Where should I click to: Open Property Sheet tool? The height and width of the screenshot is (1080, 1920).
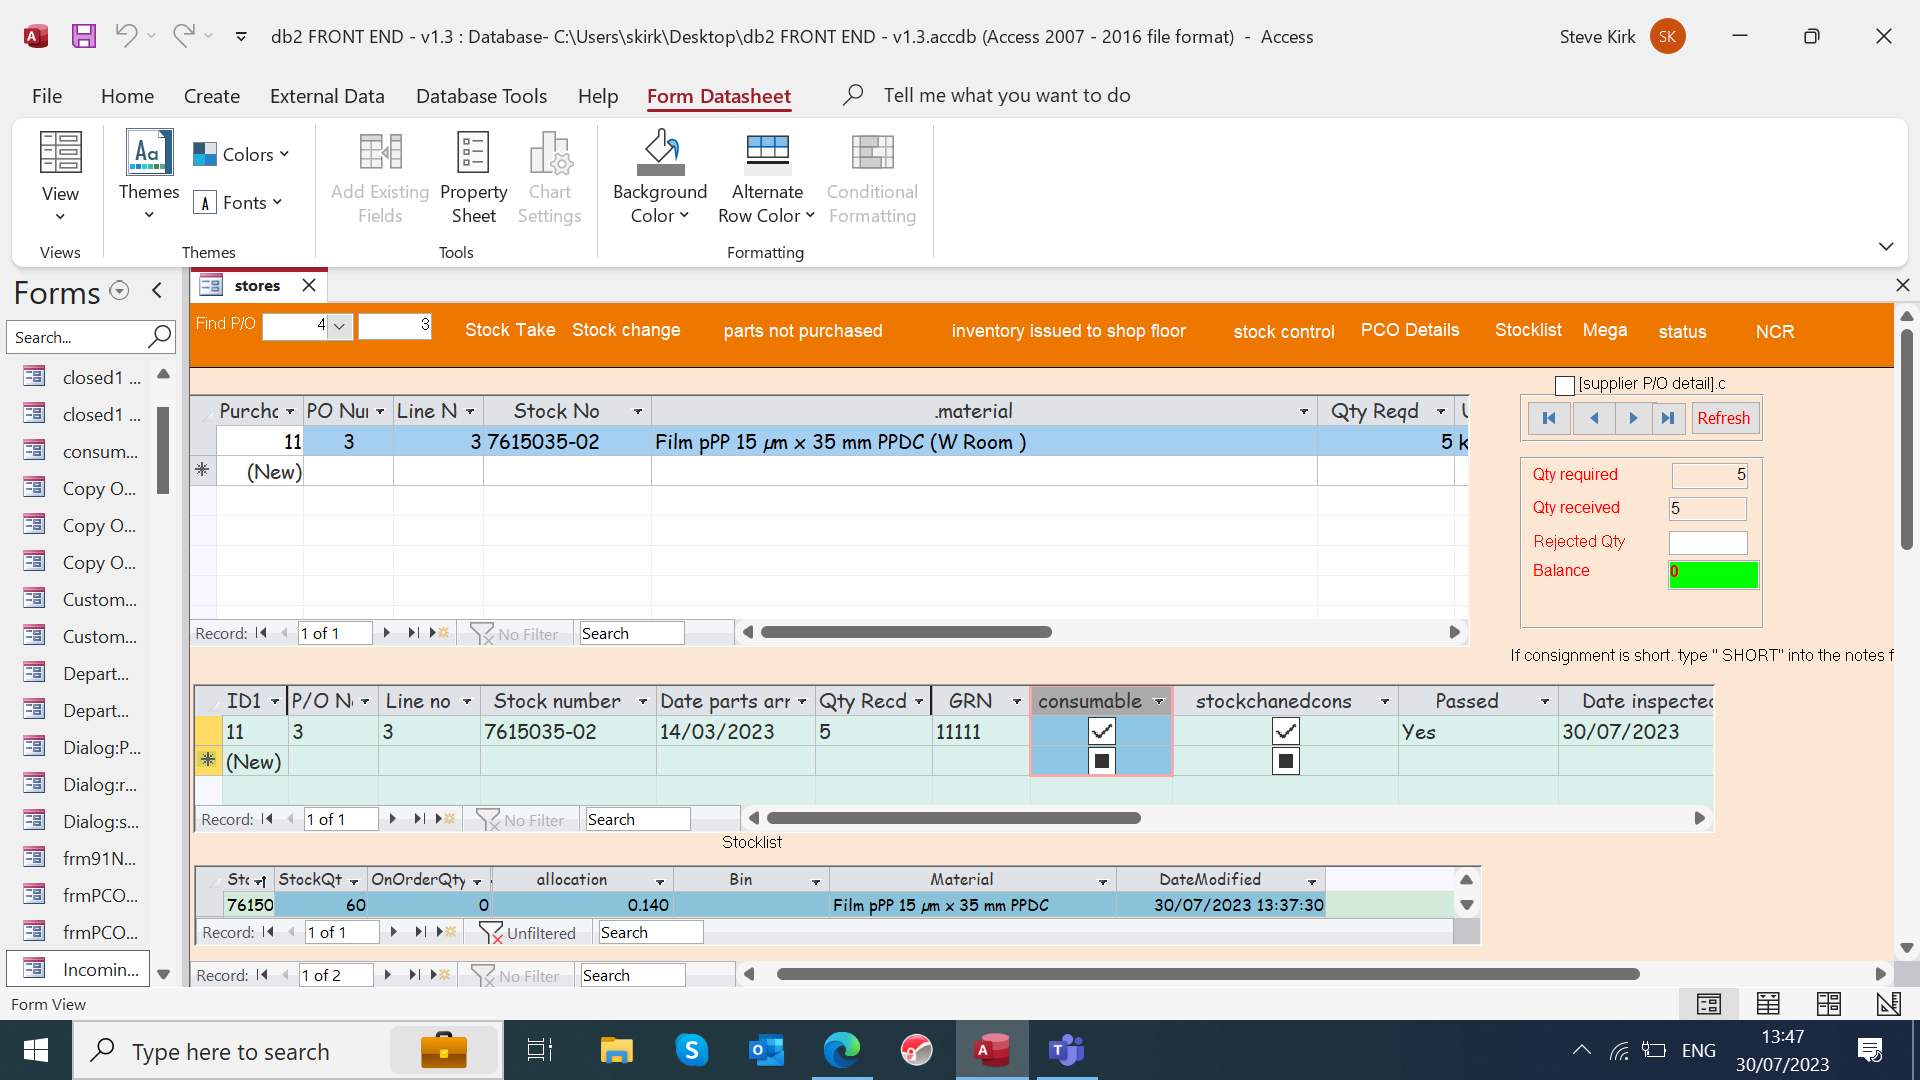pos(473,177)
